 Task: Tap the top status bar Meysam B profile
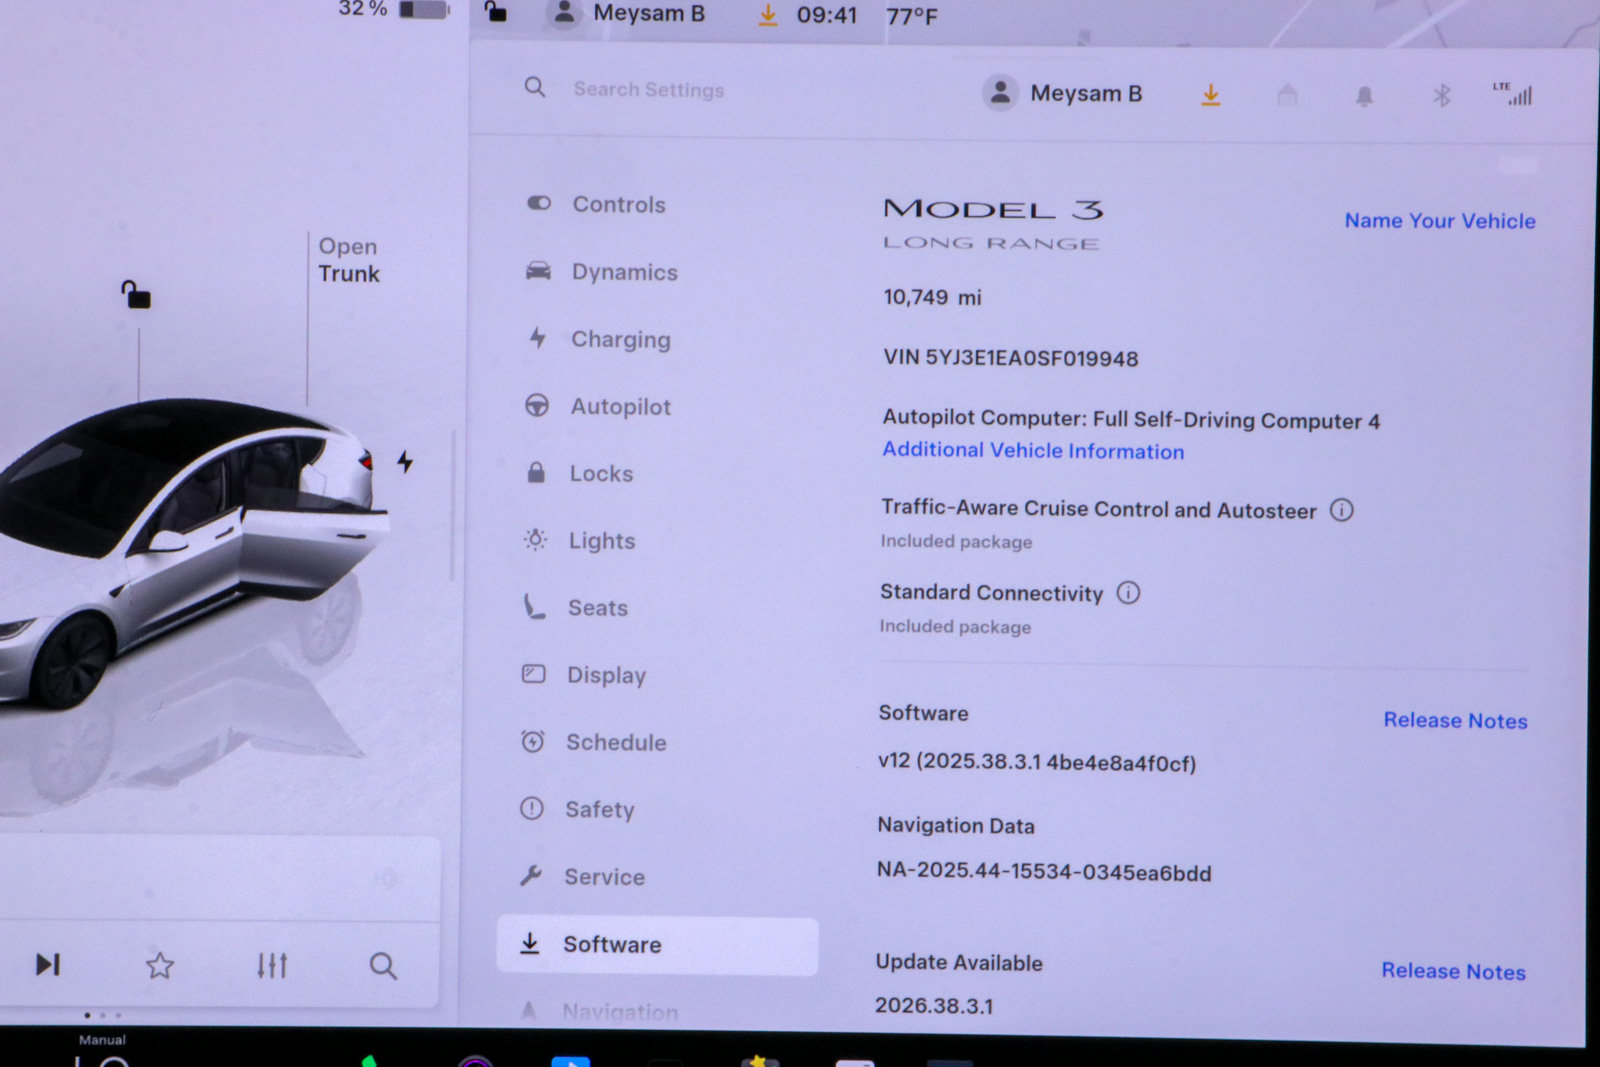[x=627, y=14]
